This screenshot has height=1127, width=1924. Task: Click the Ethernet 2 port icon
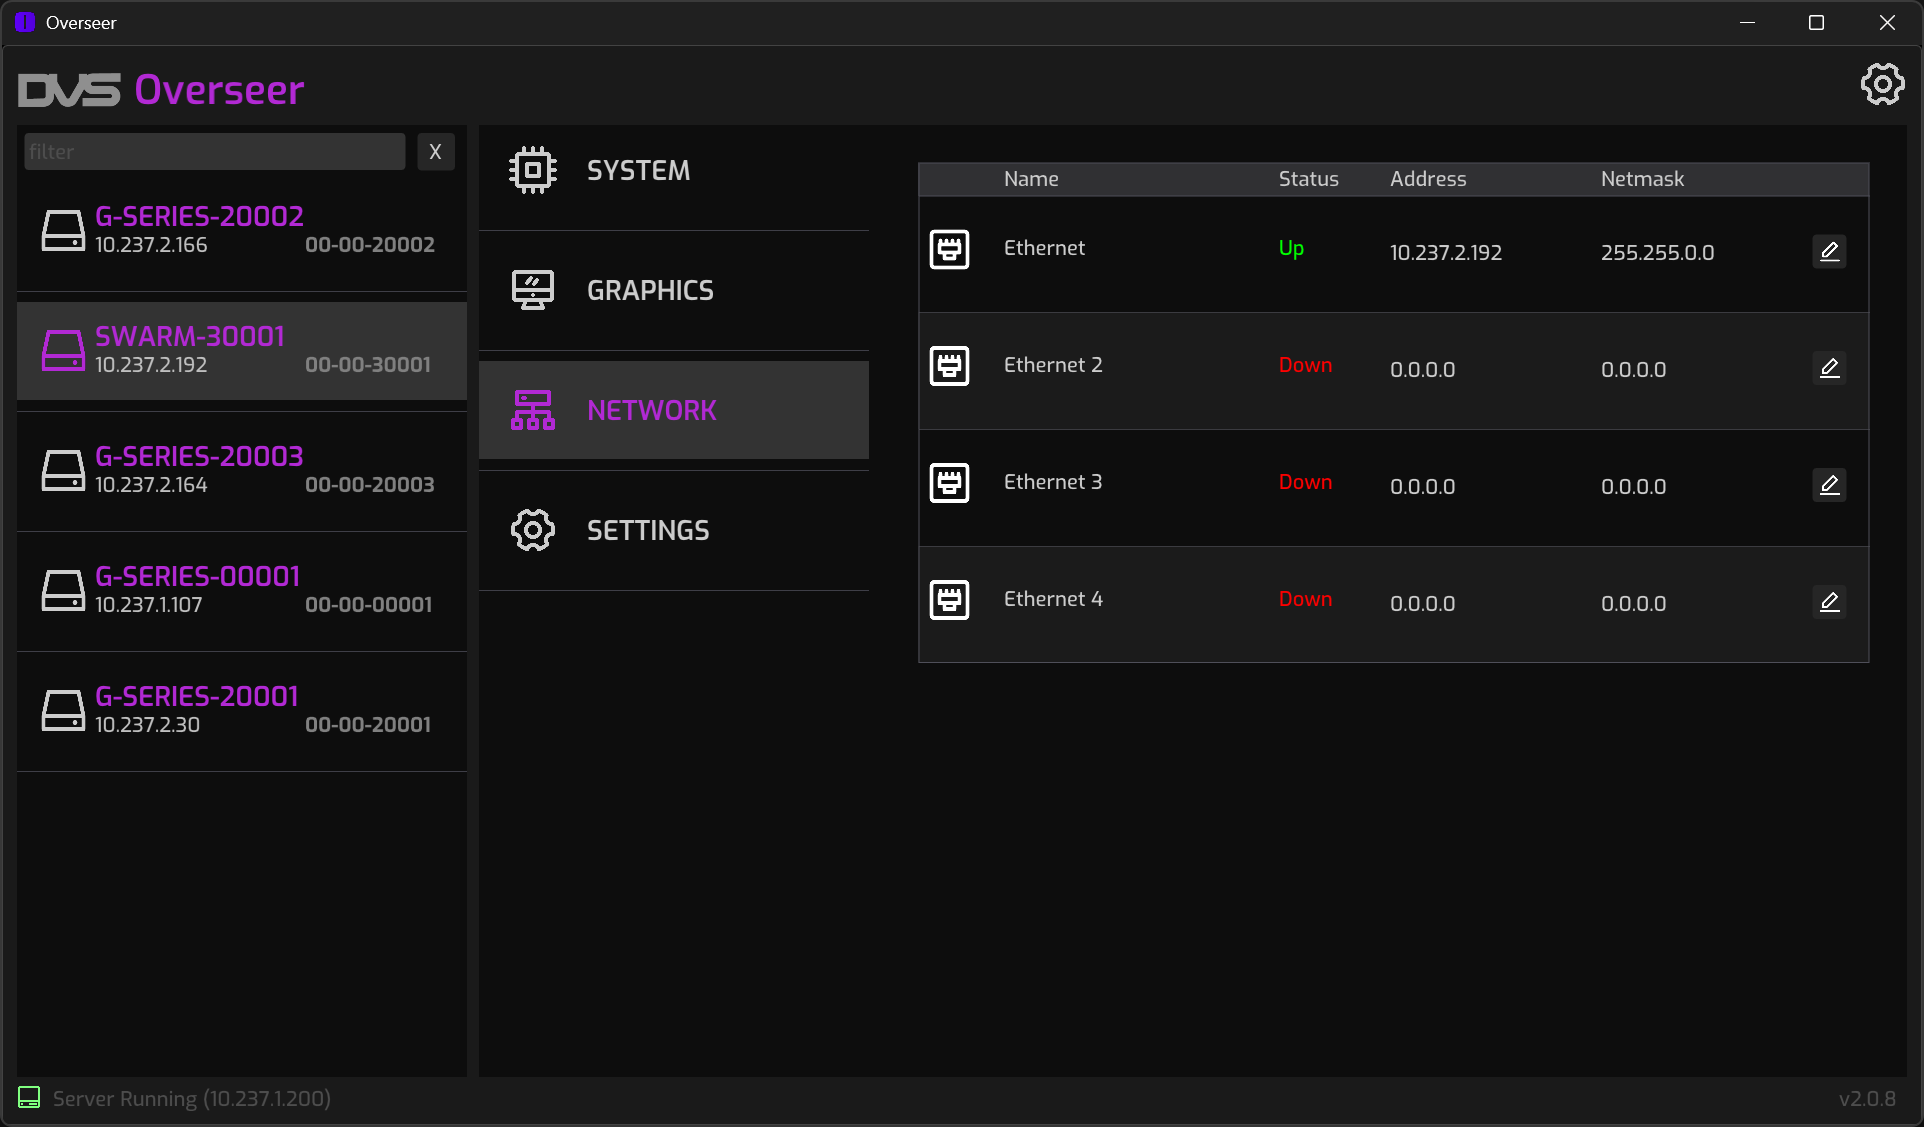coord(949,366)
